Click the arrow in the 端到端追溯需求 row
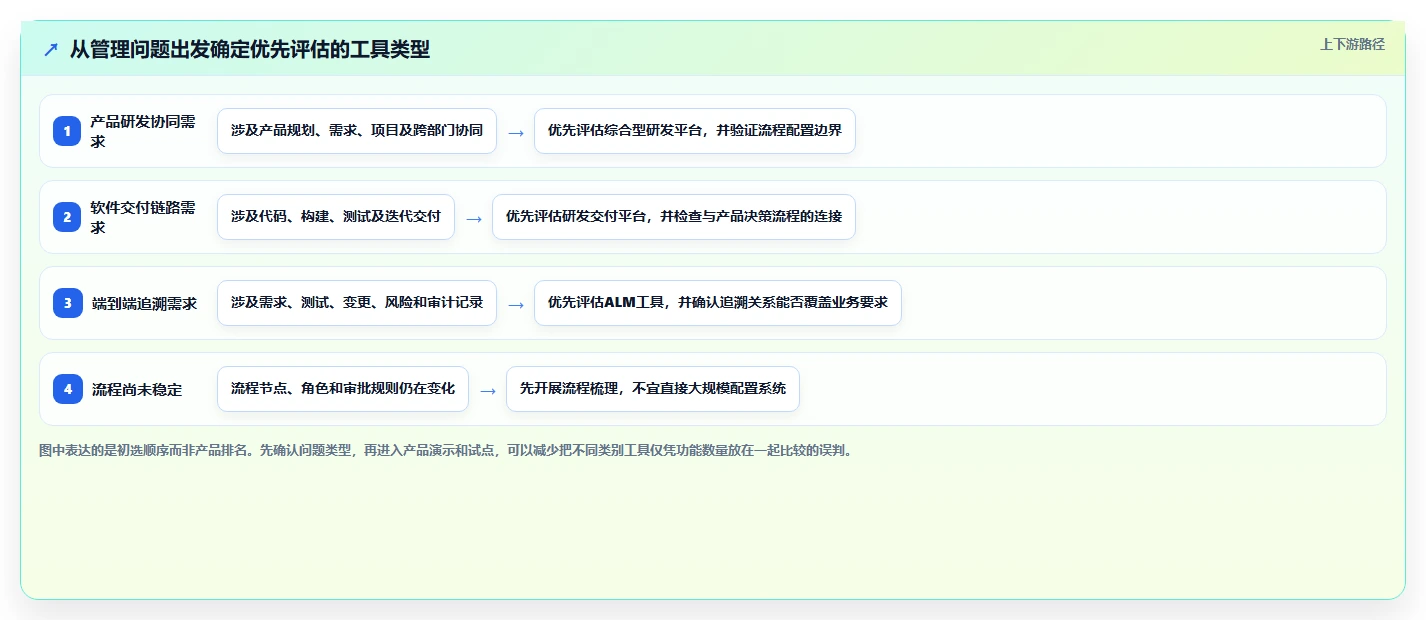Image resolution: width=1426 pixels, height=620 pixels. 515,304
